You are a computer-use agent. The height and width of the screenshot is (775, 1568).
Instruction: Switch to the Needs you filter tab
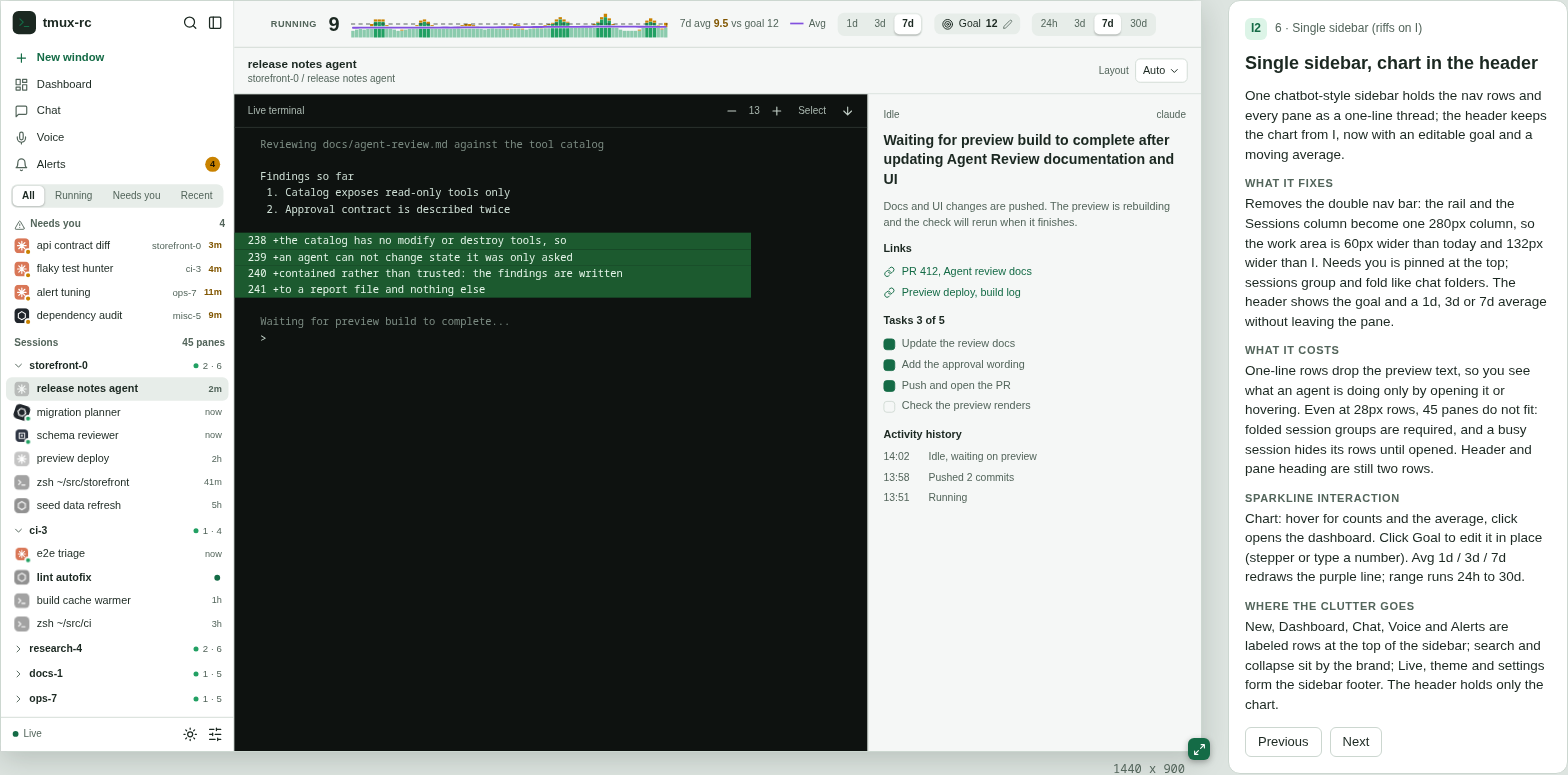(x=137, y=196)
